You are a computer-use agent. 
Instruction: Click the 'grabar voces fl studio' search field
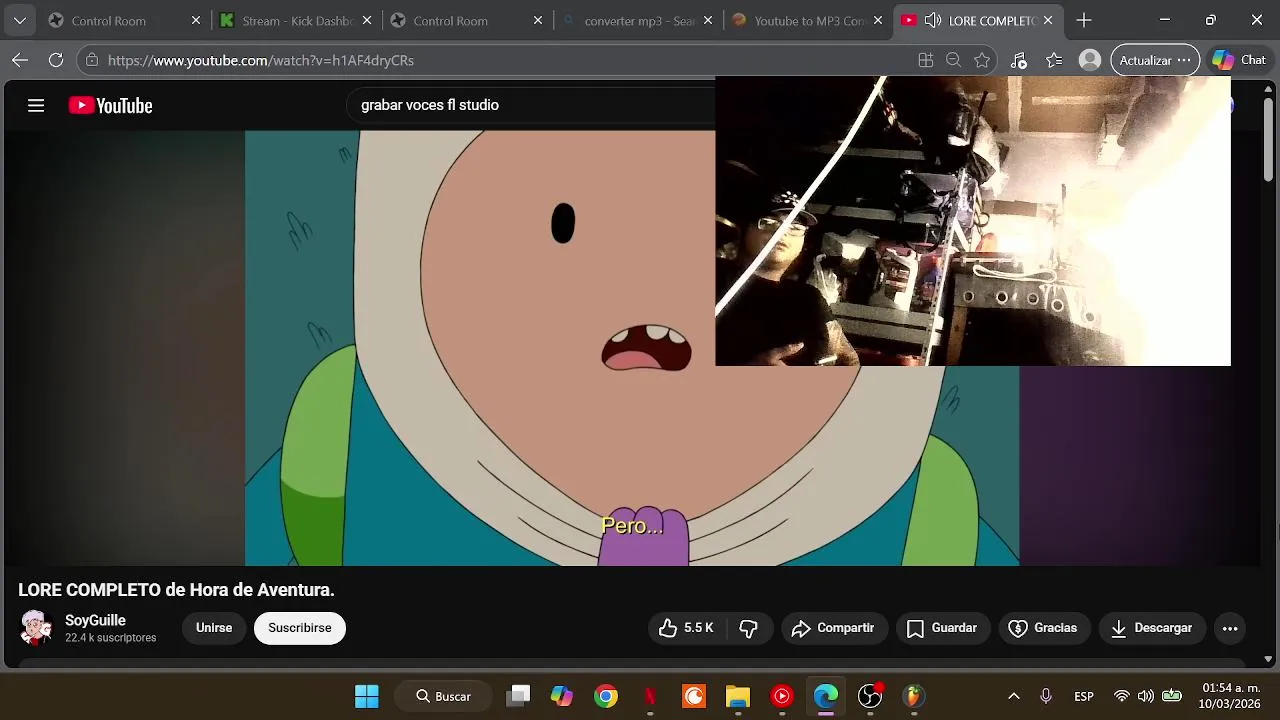point(530,105)
